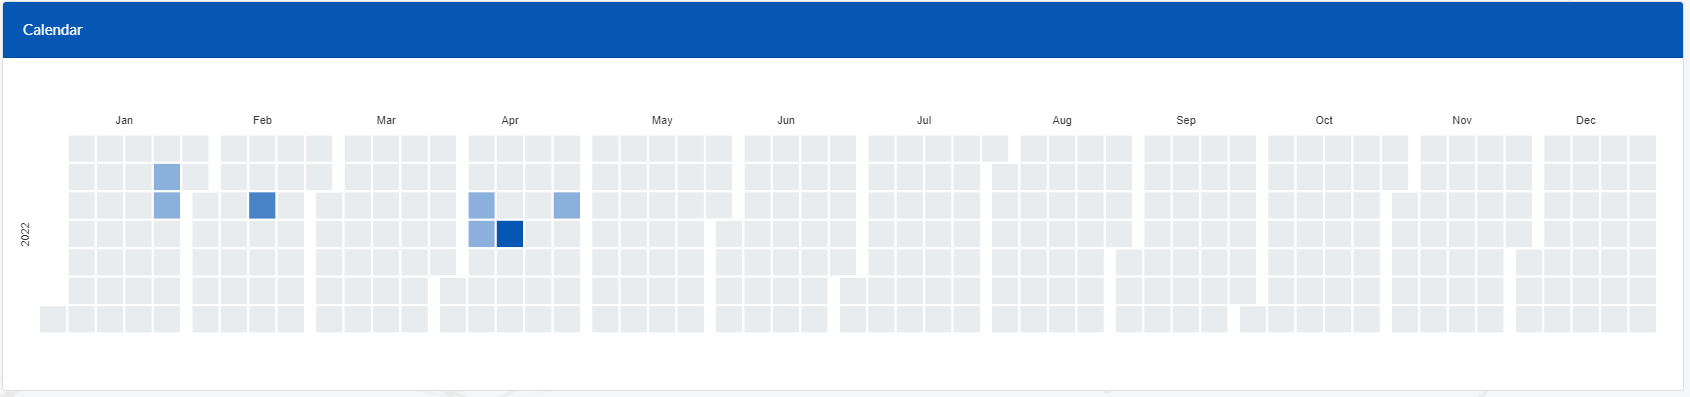Select light blue cell in April's last column

[567, 206]
